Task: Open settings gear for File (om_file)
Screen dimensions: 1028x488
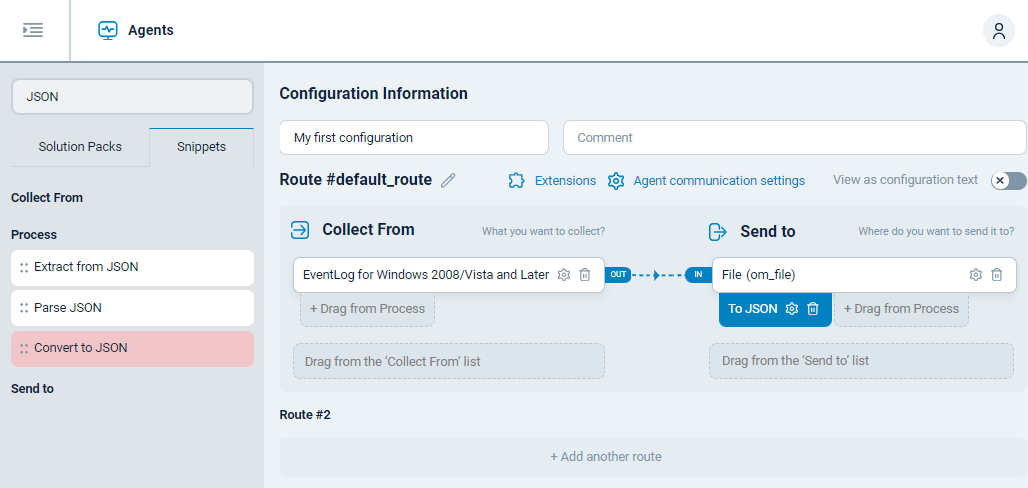Action: tap(976, 275)
